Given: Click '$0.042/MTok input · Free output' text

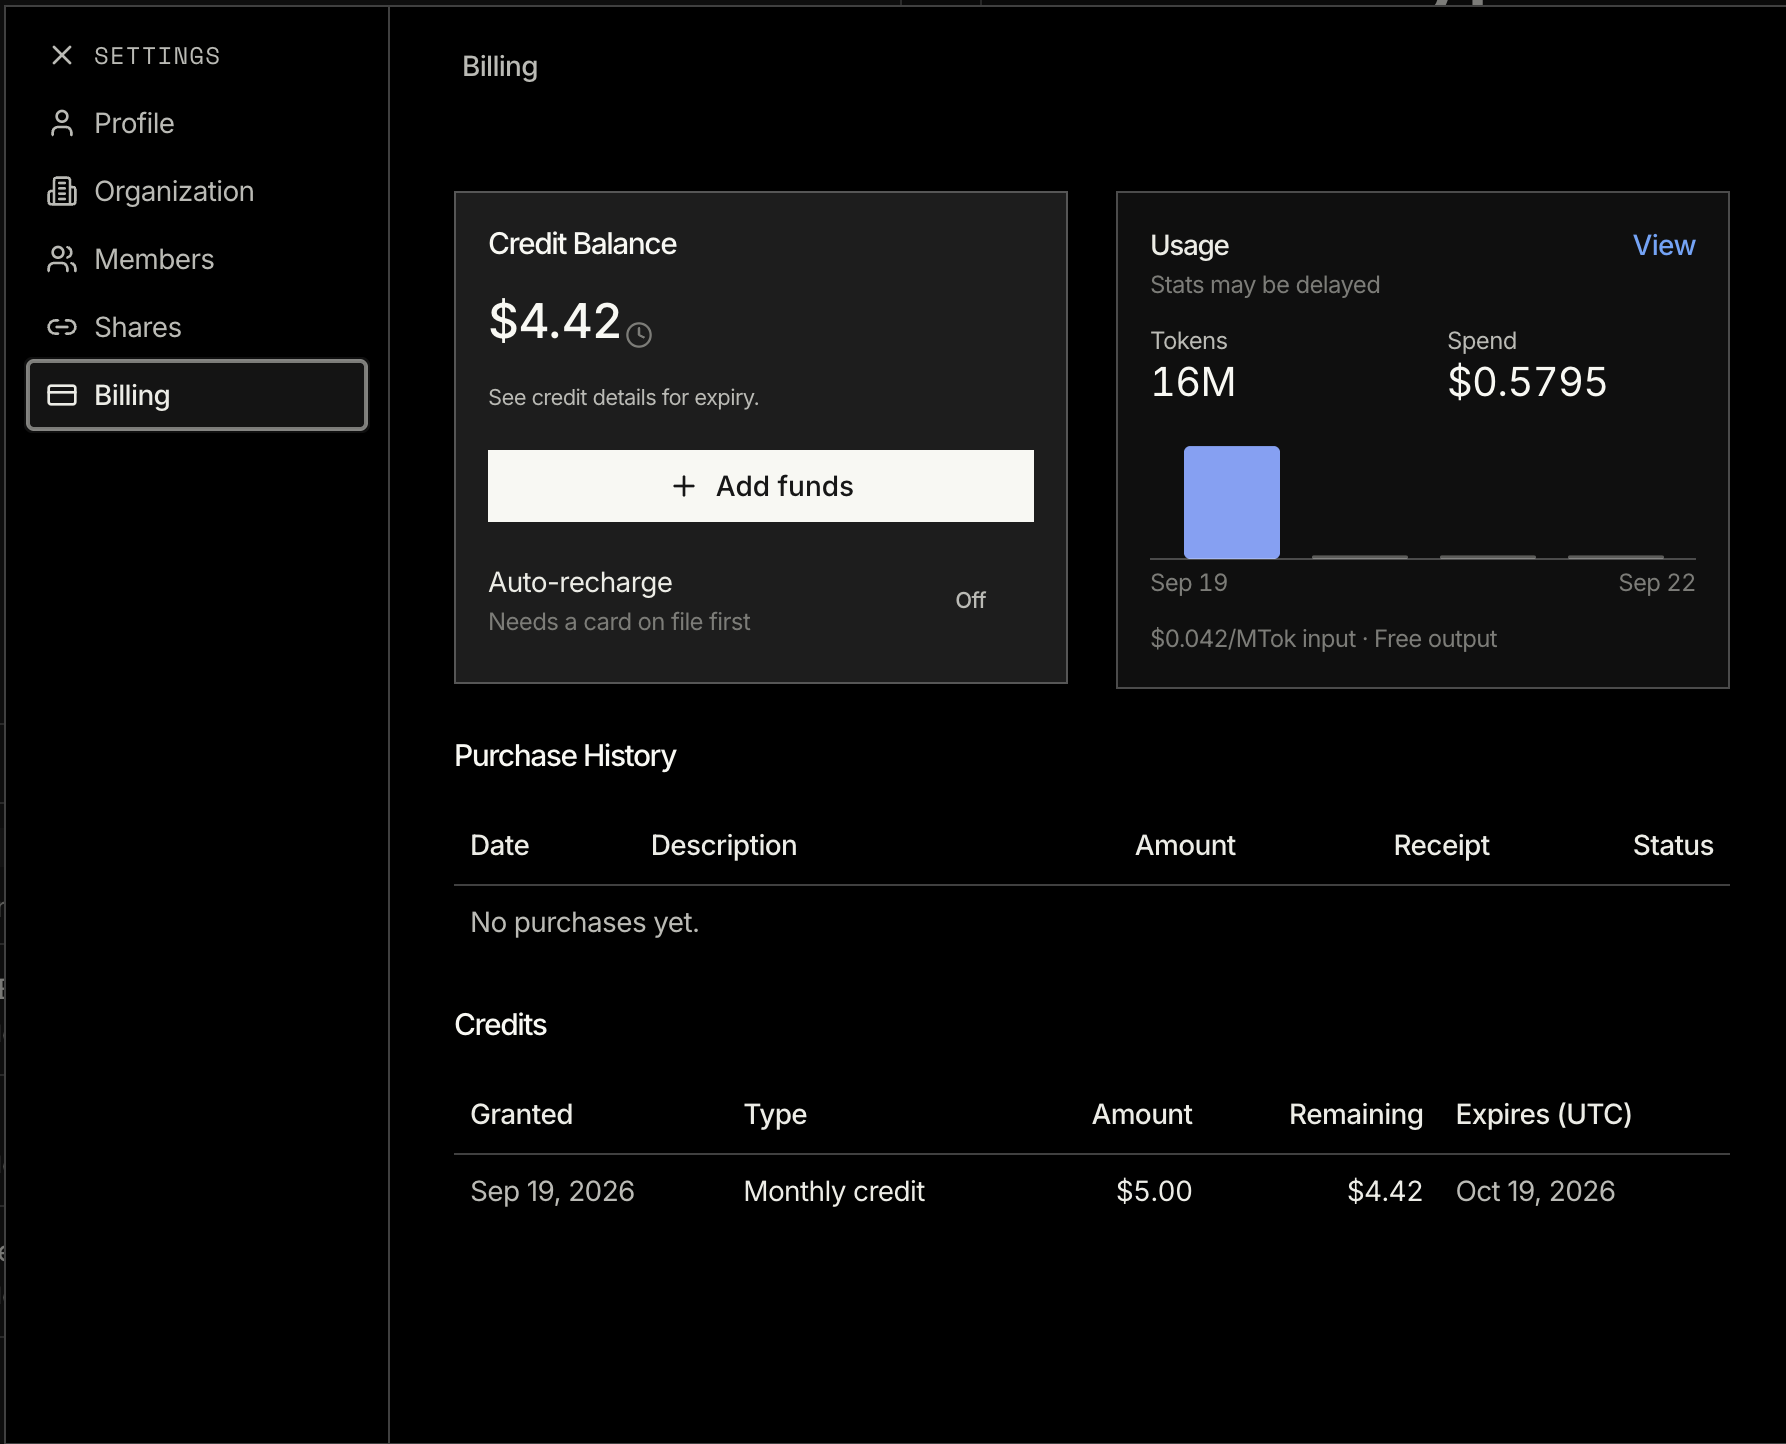Looking at the screenshot, I should [1323, 639].
